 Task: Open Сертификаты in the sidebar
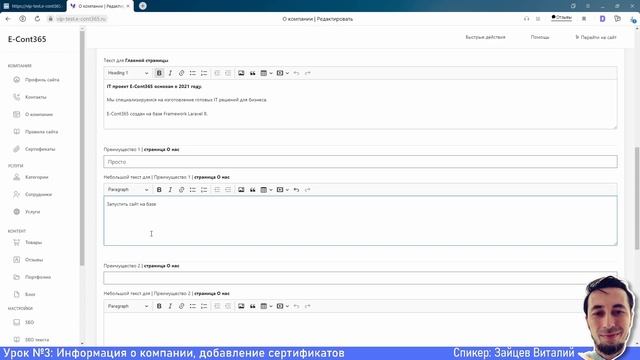(35, 149)
